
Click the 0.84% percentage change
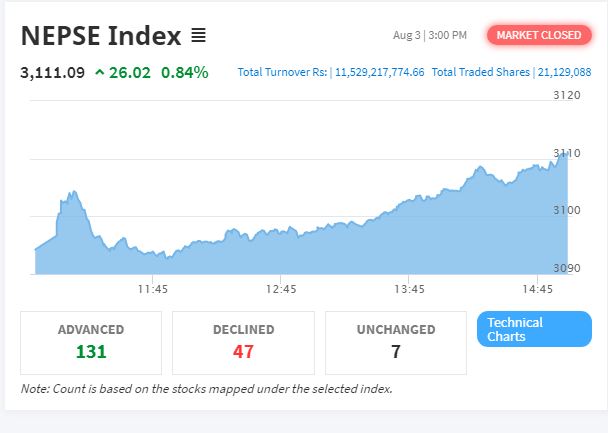pyautogui.click(x=185, y=72)
